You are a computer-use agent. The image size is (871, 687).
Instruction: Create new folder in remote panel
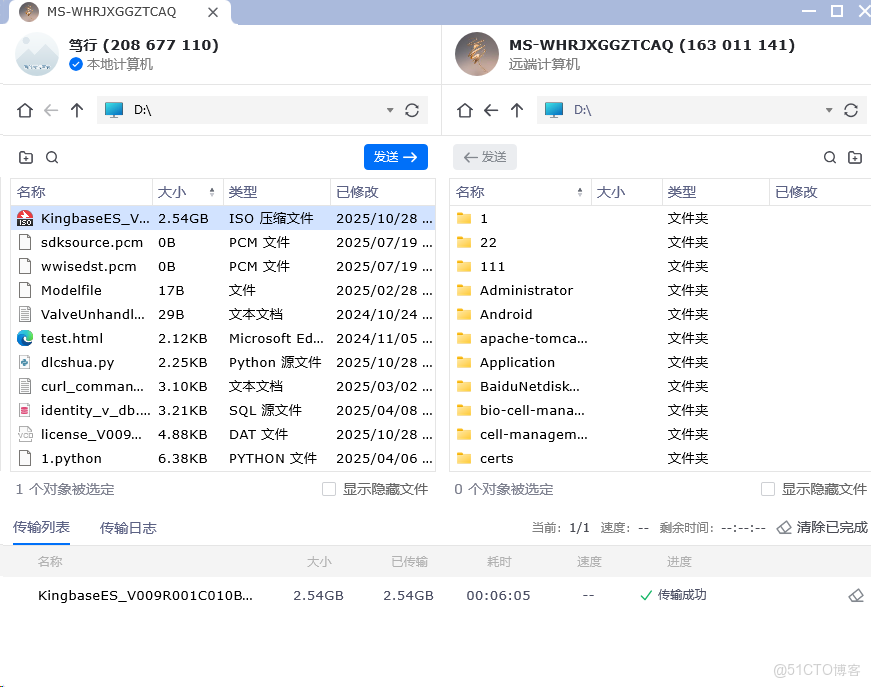click(x=855, y=157)
